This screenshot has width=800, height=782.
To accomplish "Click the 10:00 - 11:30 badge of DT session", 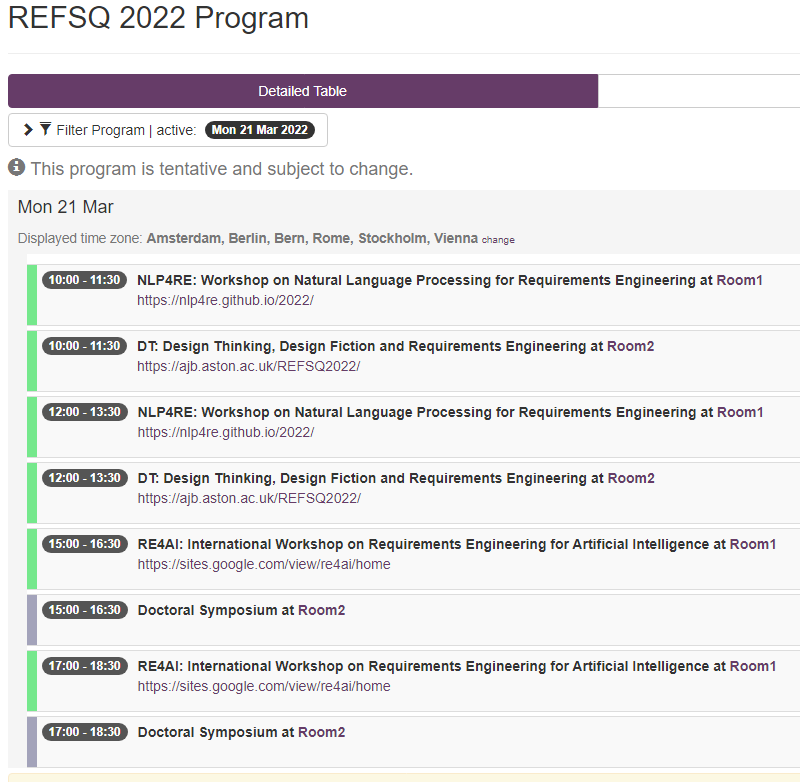I will 84,346.
